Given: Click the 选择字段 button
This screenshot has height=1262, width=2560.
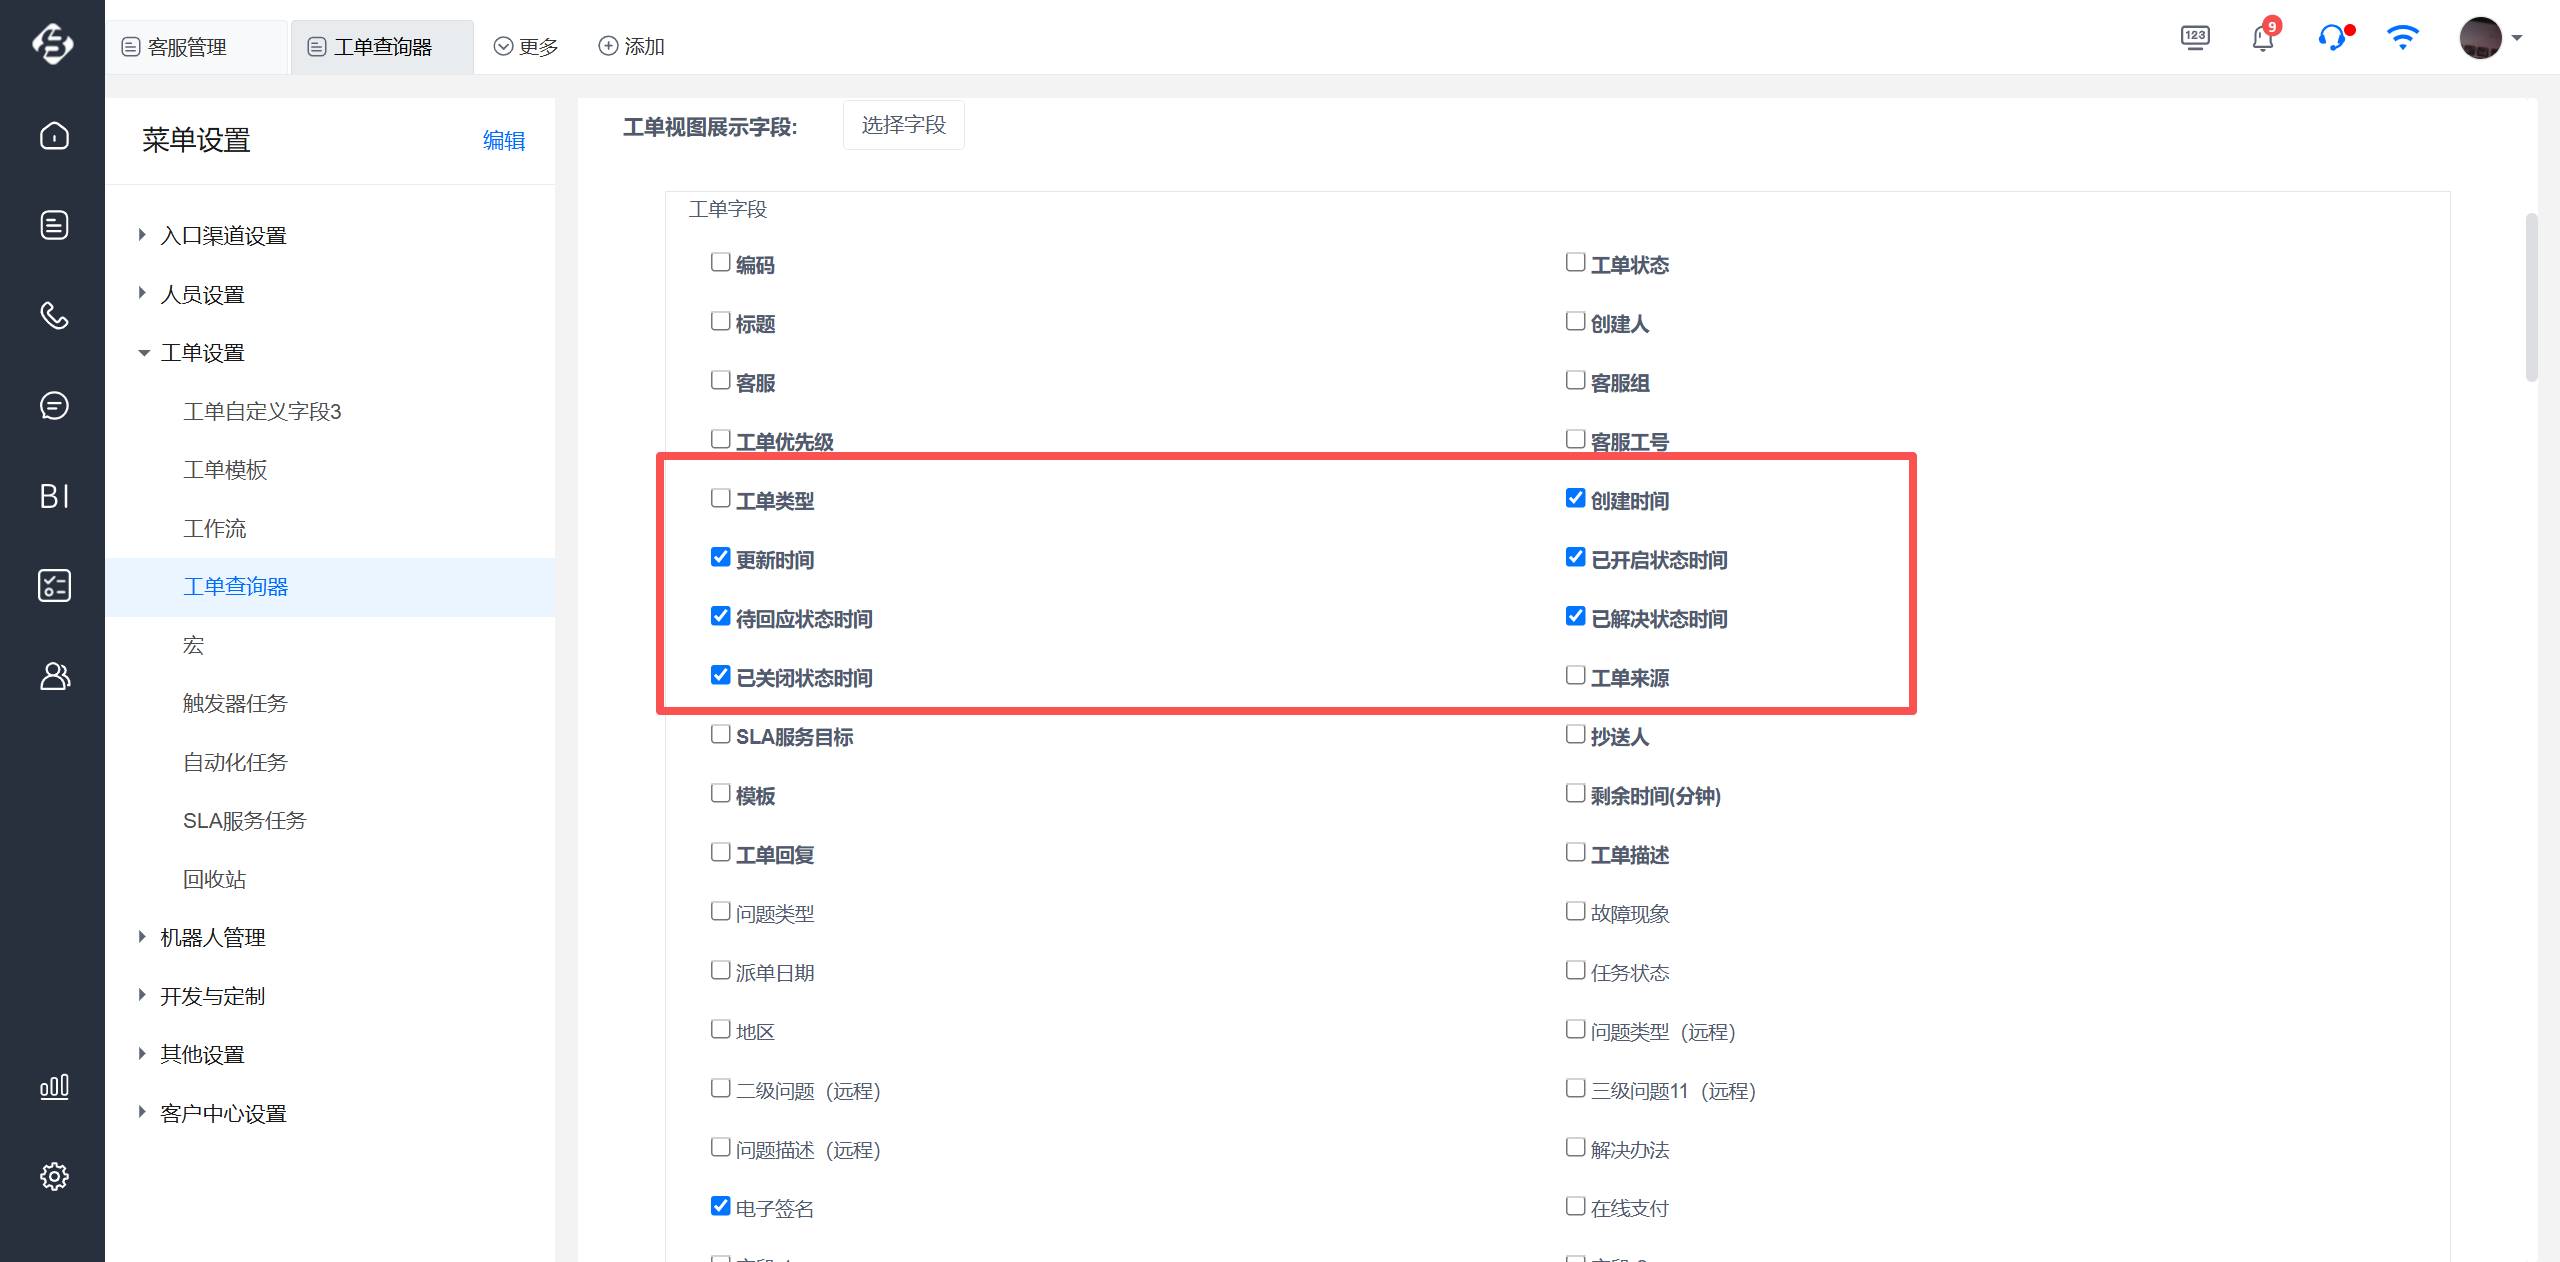Looking at the screenshot, I should pyautogui.click(x=903, y=125).
